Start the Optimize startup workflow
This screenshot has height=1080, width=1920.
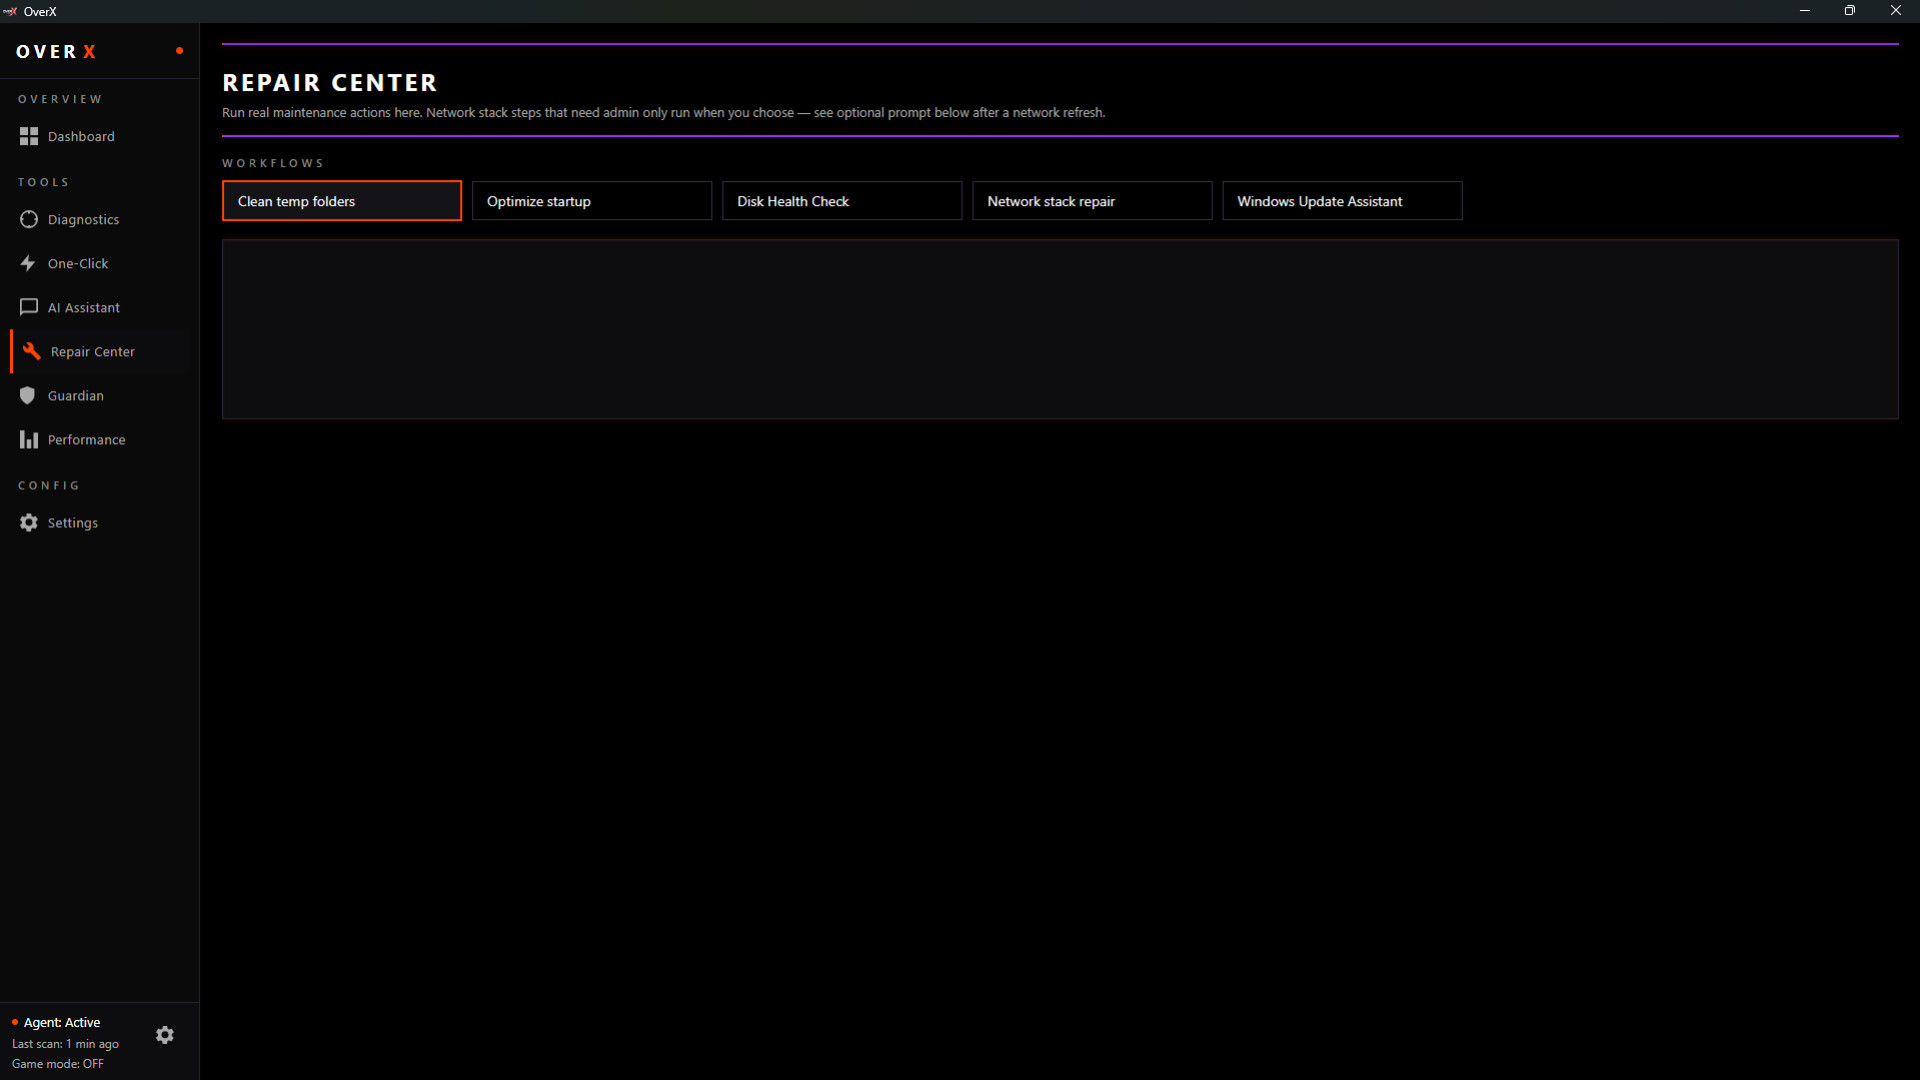click(x=591, y=201)
